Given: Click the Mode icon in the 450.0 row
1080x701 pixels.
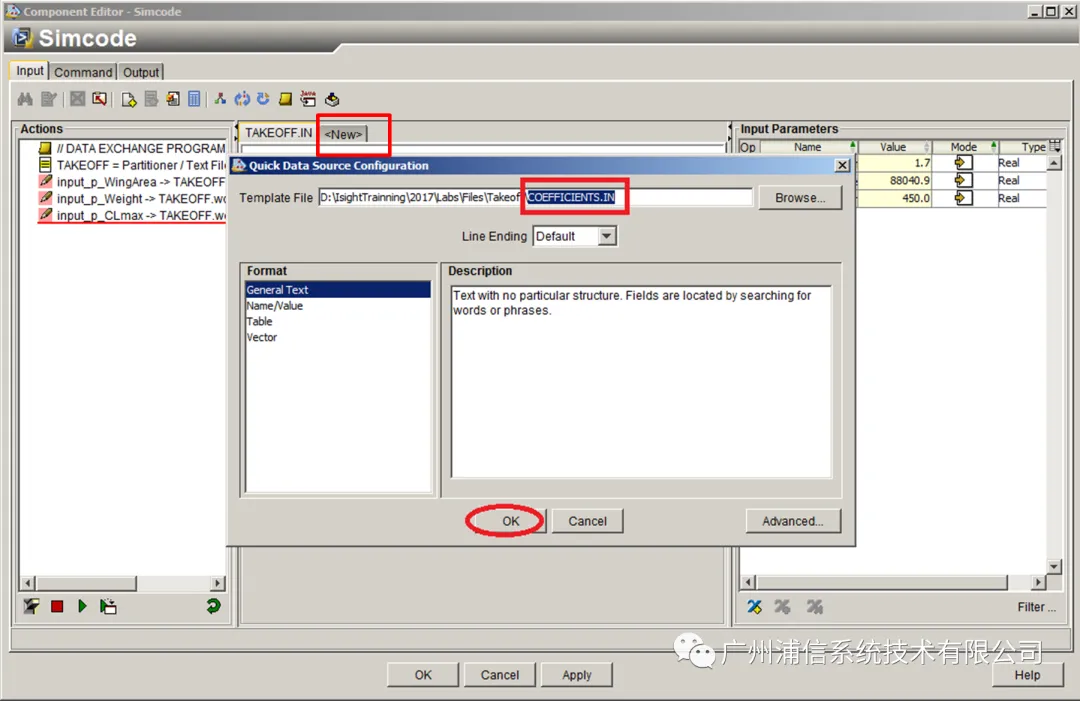Looking at the screenshot, I should pos(963,198).
